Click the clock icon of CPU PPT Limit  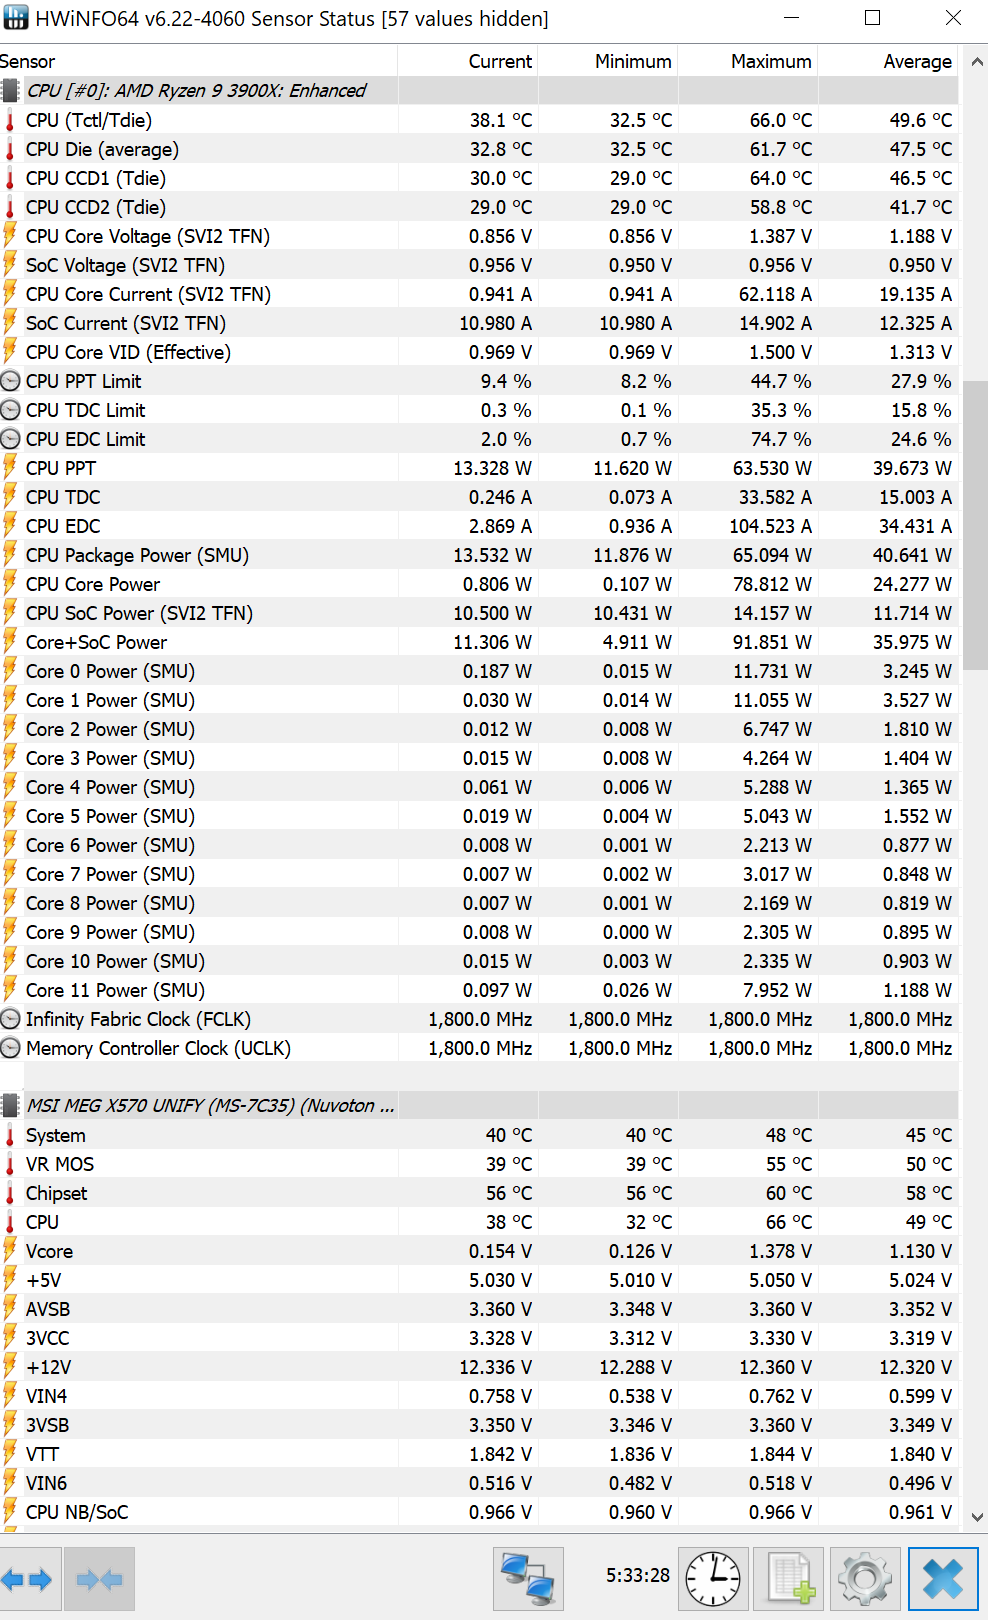pyautogui.click(x=10, y=381)
